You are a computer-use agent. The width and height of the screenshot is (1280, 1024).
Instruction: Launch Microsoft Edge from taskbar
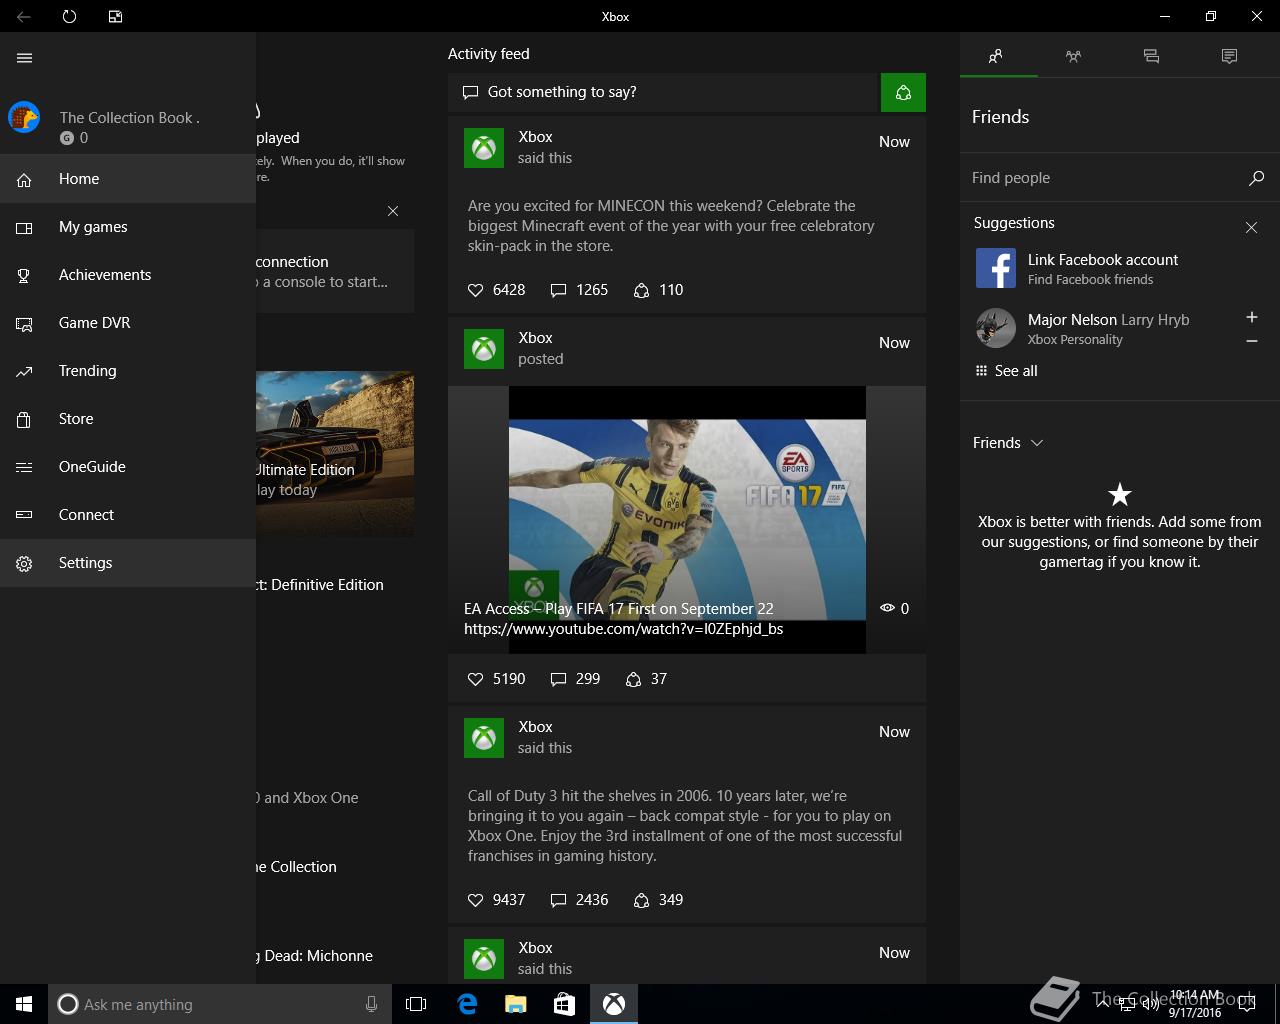467,1004
